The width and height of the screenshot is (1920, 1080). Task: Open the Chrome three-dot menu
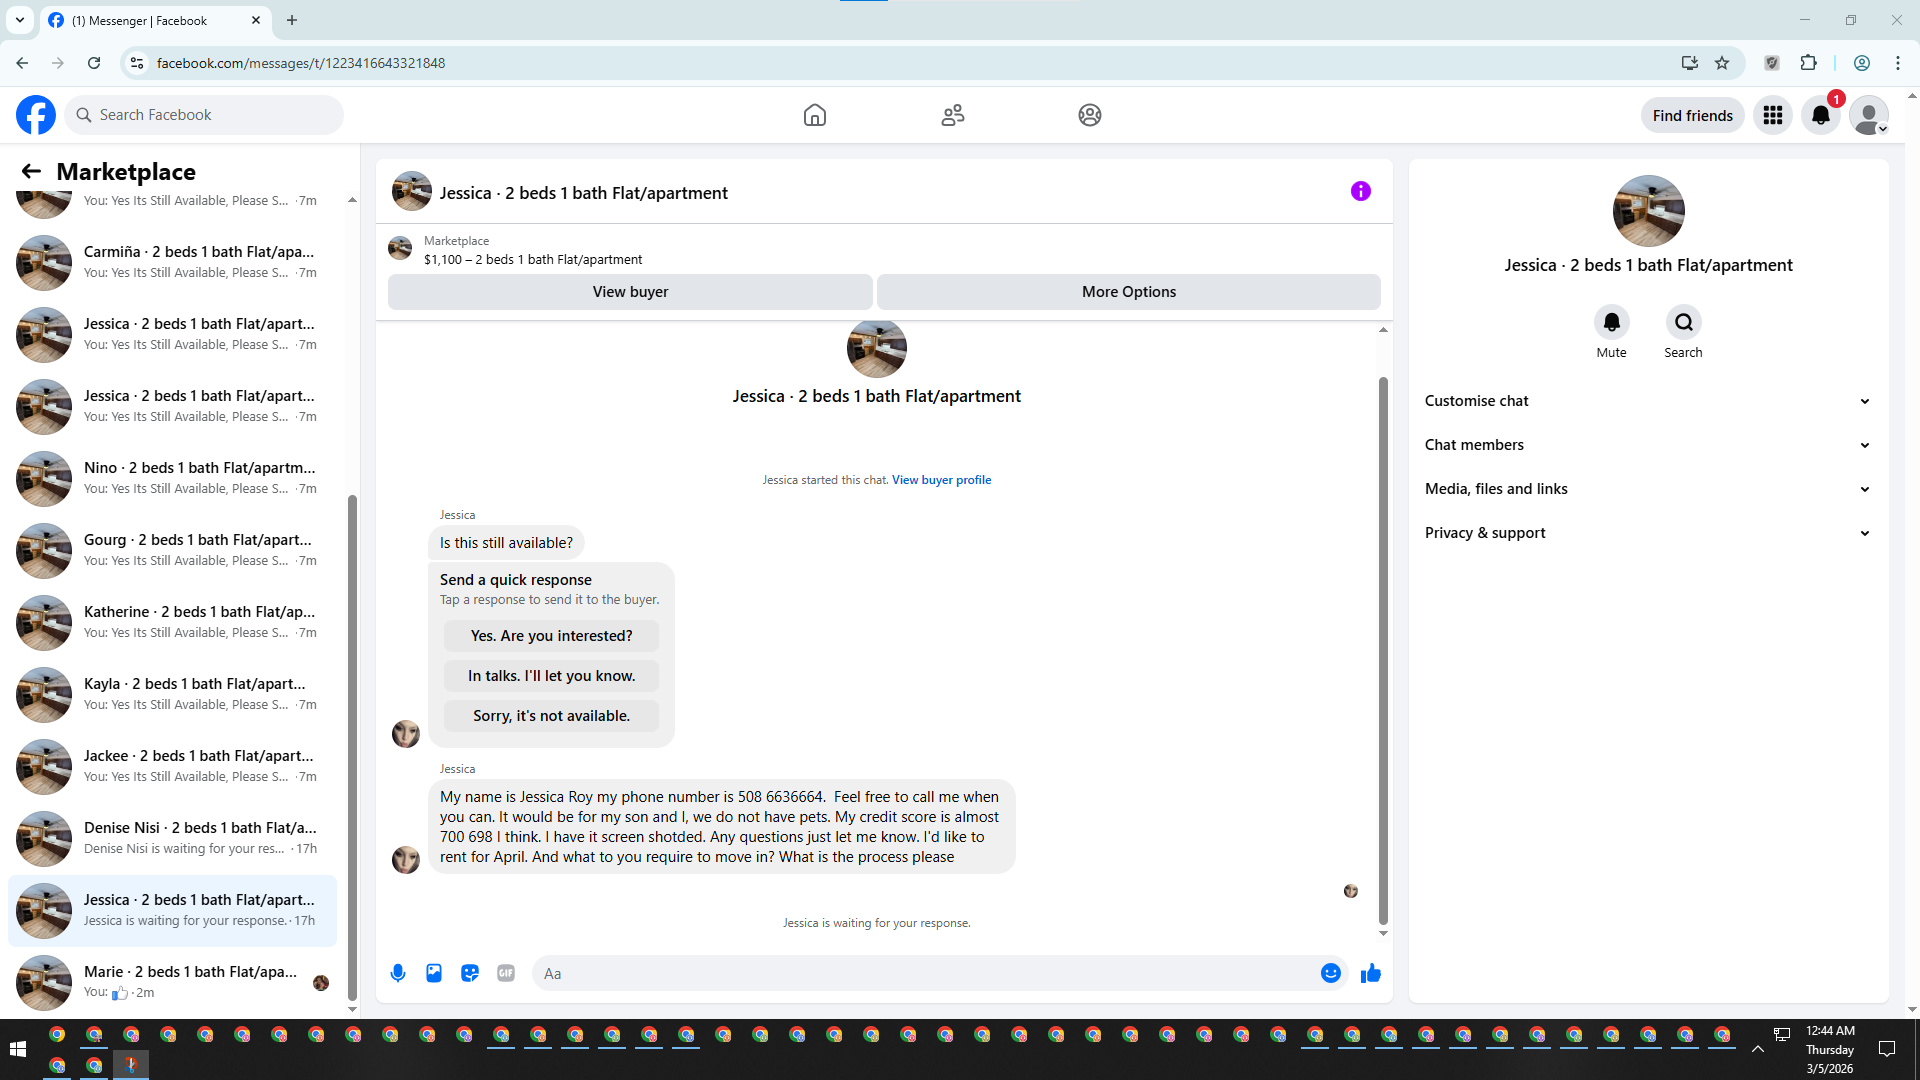[1898, 63]
